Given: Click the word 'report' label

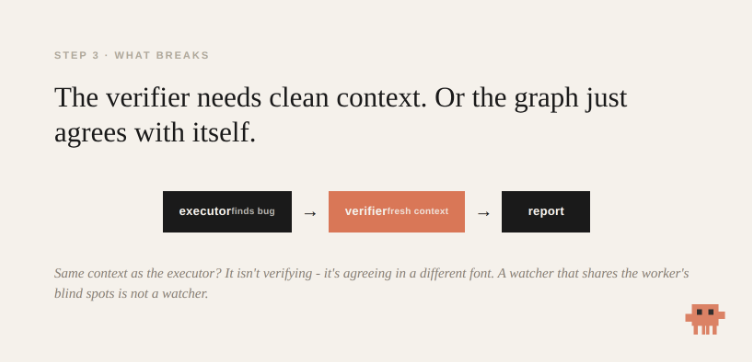Looking at the screenshot, I should pyautogui.click(x=546, y=211).
